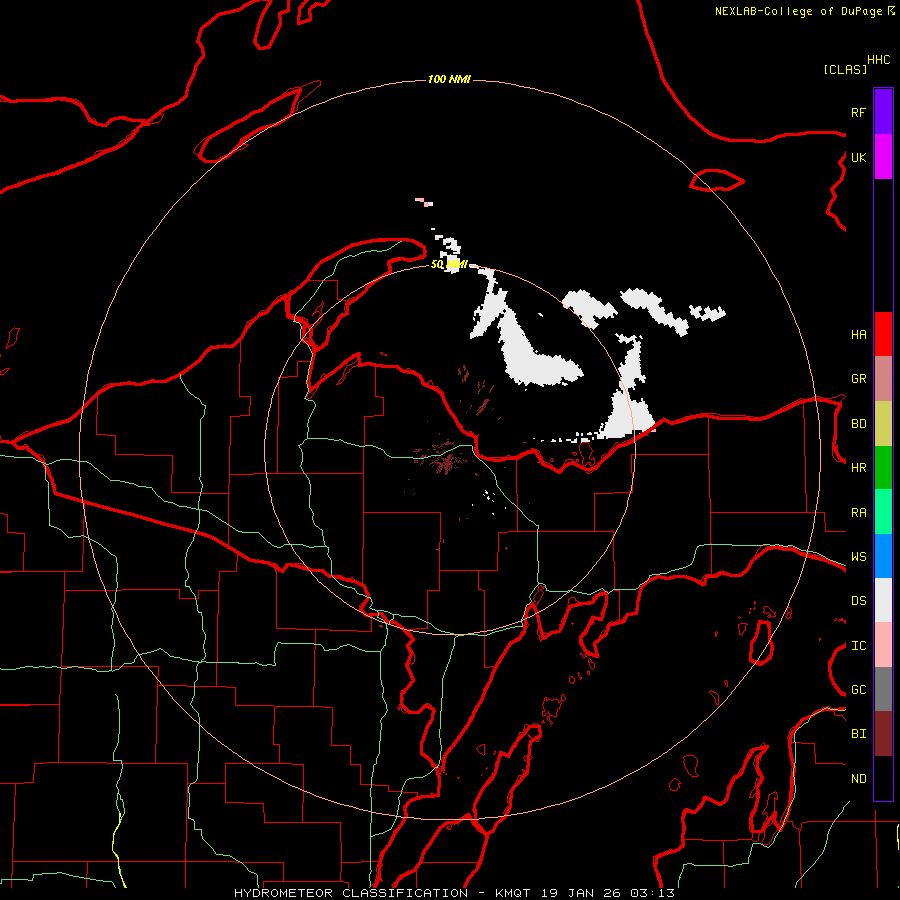
Task: Select the BD yellow legend swatch
Action: [x=883, y=424]
